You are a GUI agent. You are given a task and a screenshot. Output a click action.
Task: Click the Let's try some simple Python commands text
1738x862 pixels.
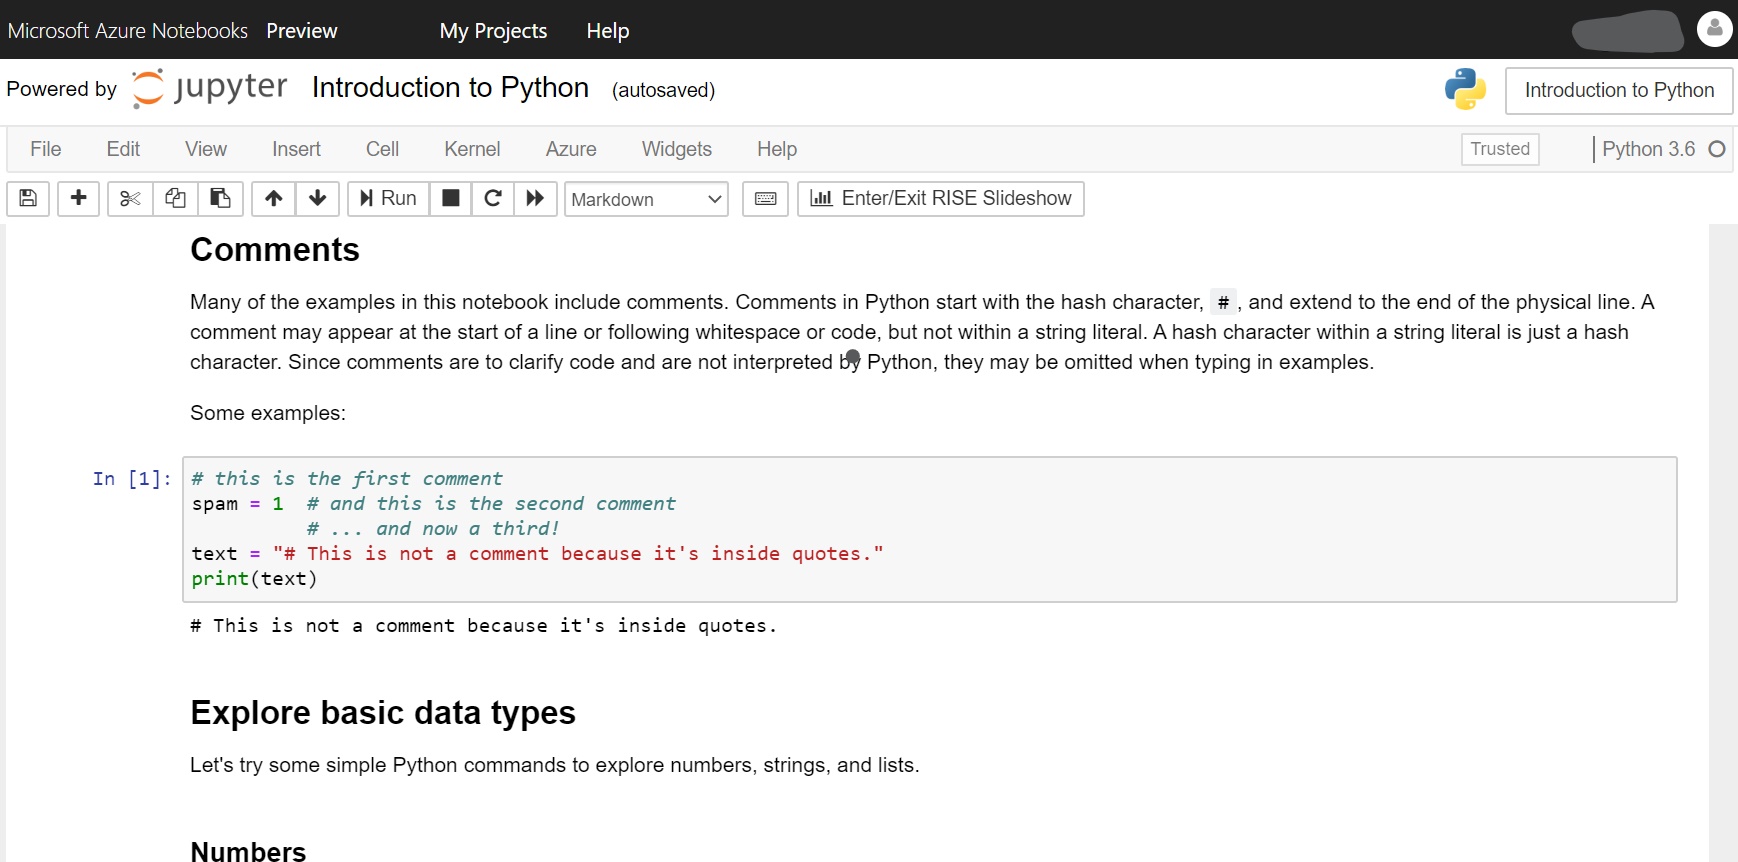[x=555, y=765]
